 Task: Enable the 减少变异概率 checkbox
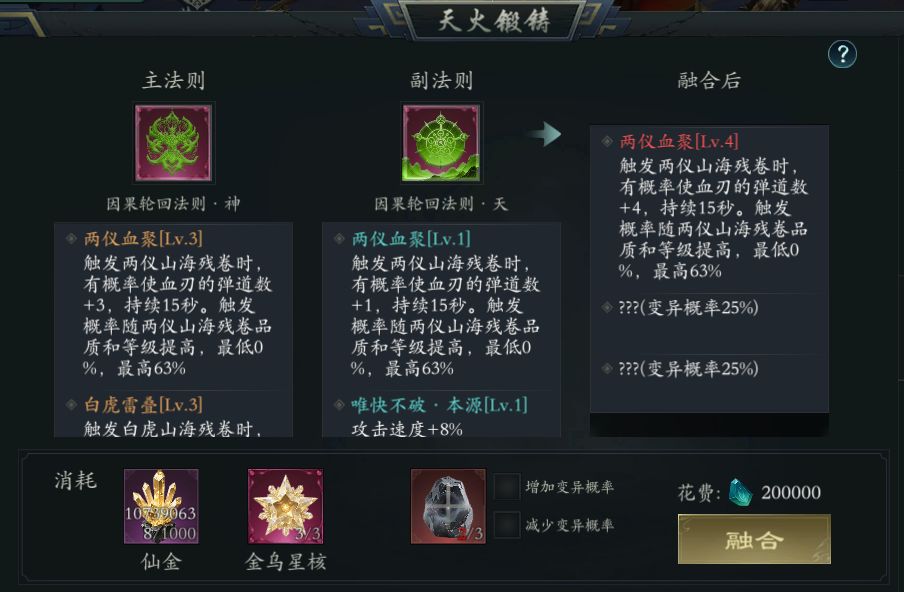click(507, 525)
